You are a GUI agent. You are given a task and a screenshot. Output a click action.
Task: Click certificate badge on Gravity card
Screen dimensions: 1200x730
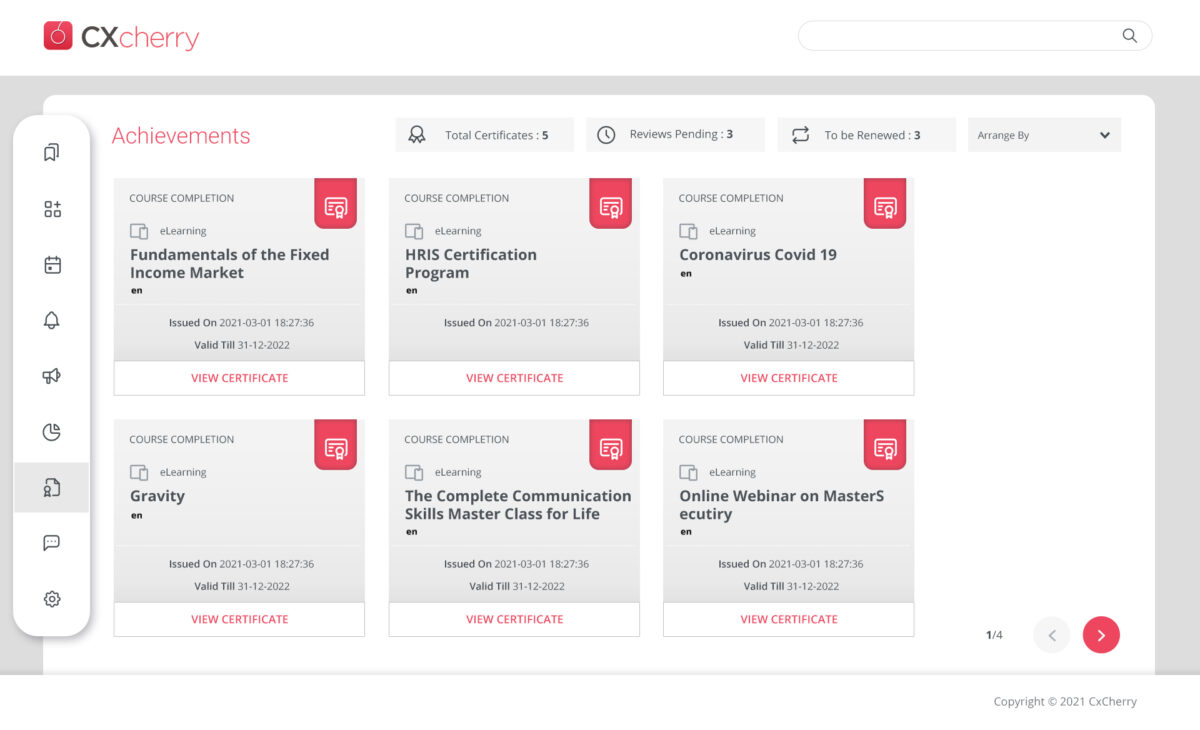pyautogui.click(x=336, y=445)
